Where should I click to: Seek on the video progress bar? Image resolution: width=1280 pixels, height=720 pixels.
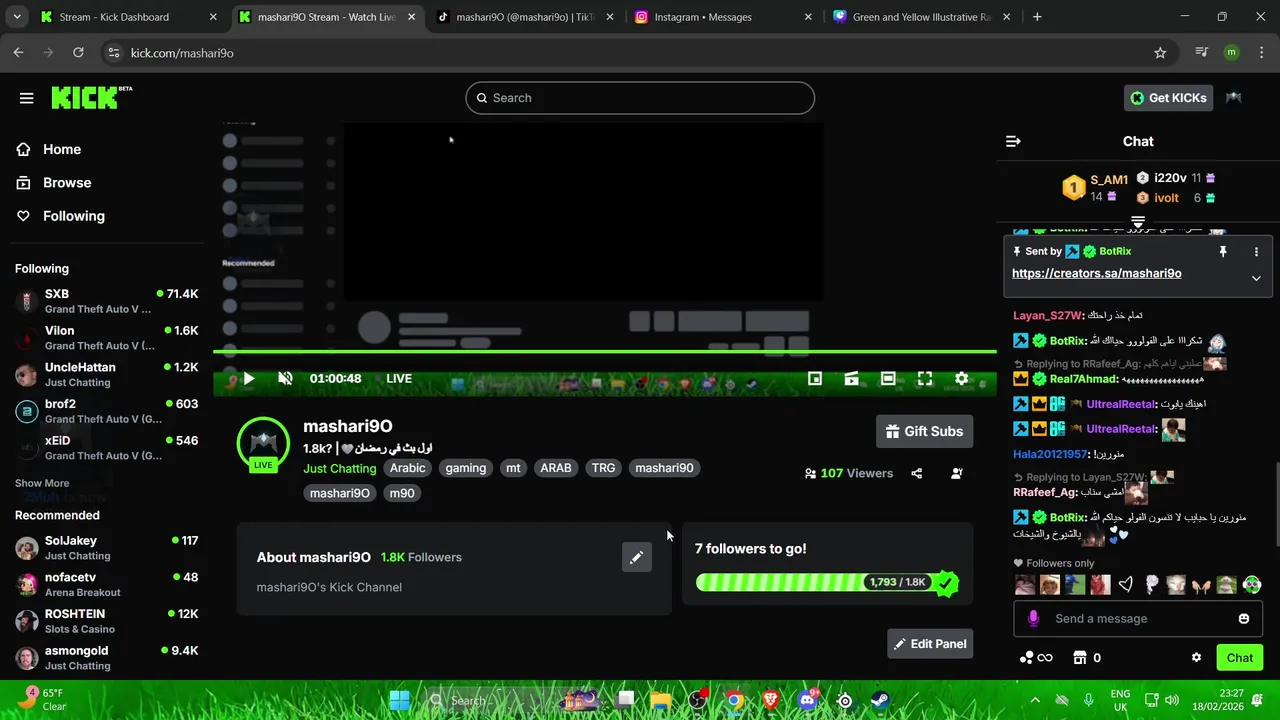click(x=605, y=352)
